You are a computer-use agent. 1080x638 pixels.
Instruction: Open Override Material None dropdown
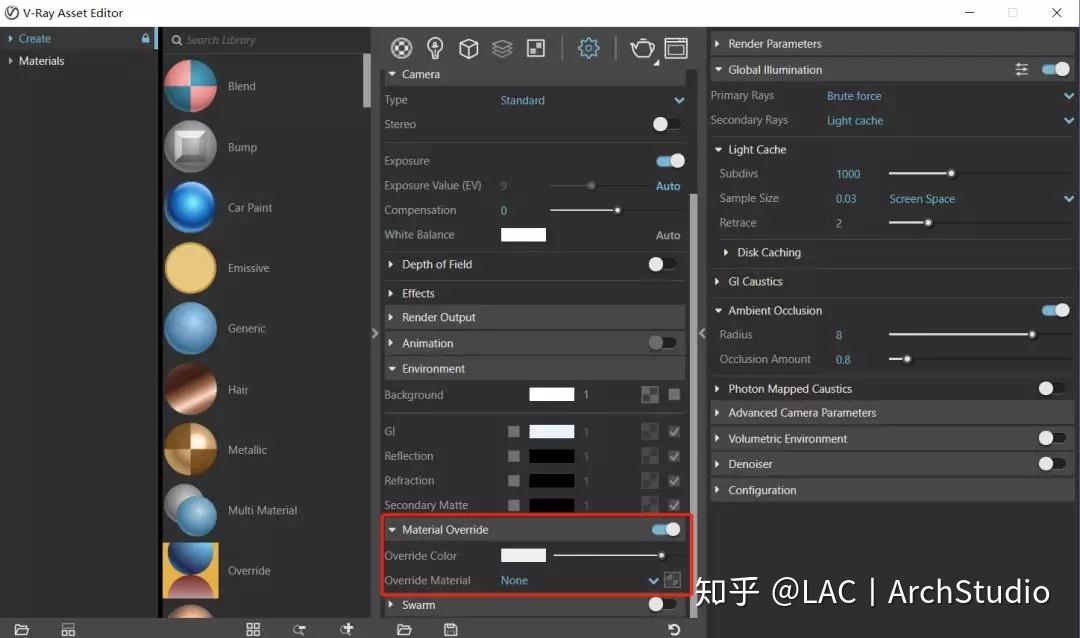tap(580, 580)
